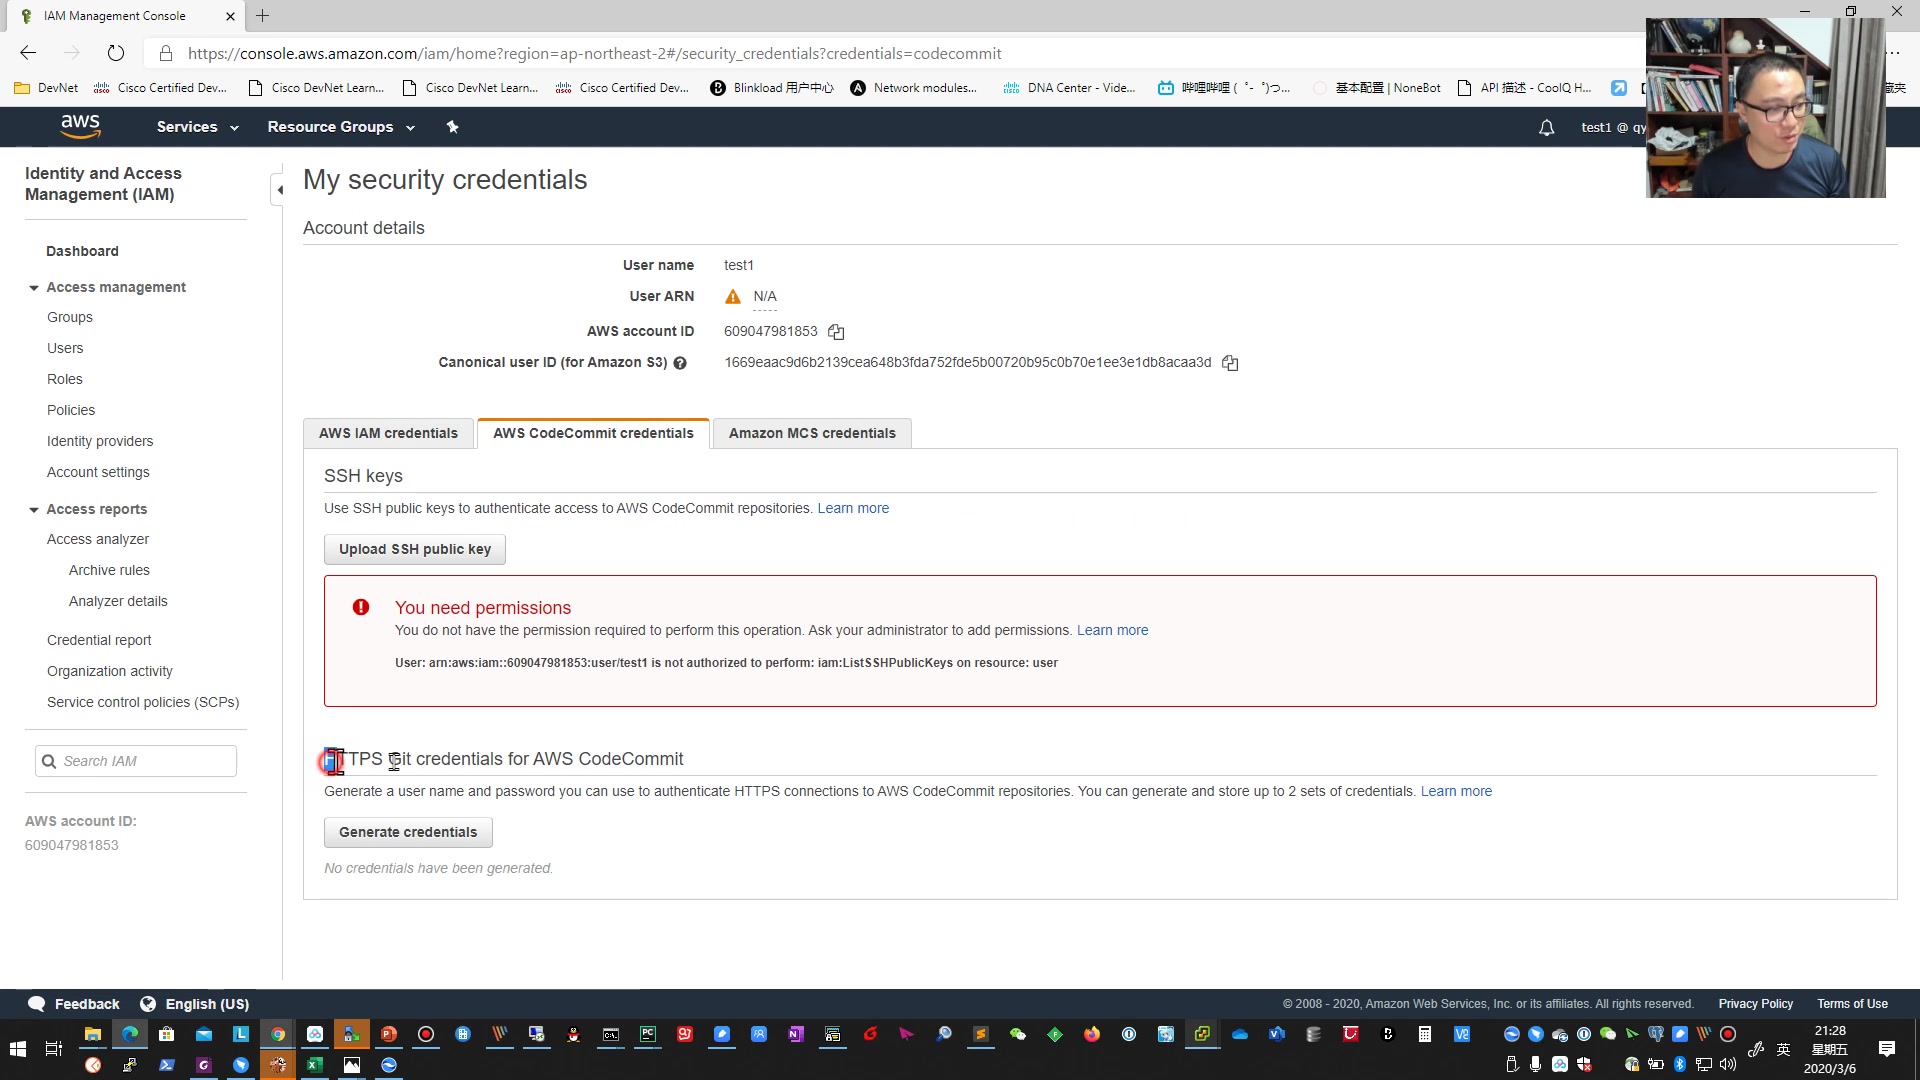Open DNA Center - Vide bookmark
This screenshot has height=1080, width=1920.
[x=1069, y=88]
